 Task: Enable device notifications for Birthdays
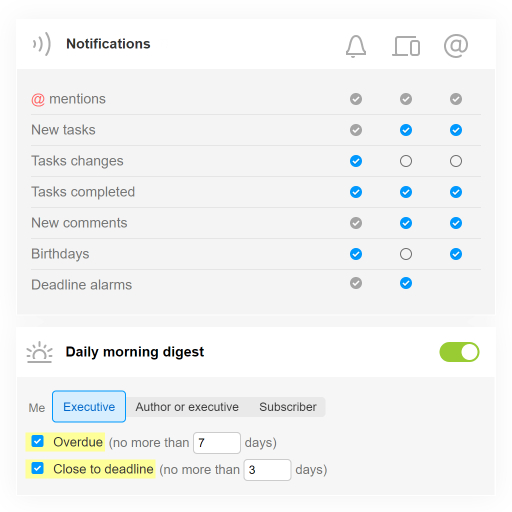pyautogui.click(x=406, y=254)
